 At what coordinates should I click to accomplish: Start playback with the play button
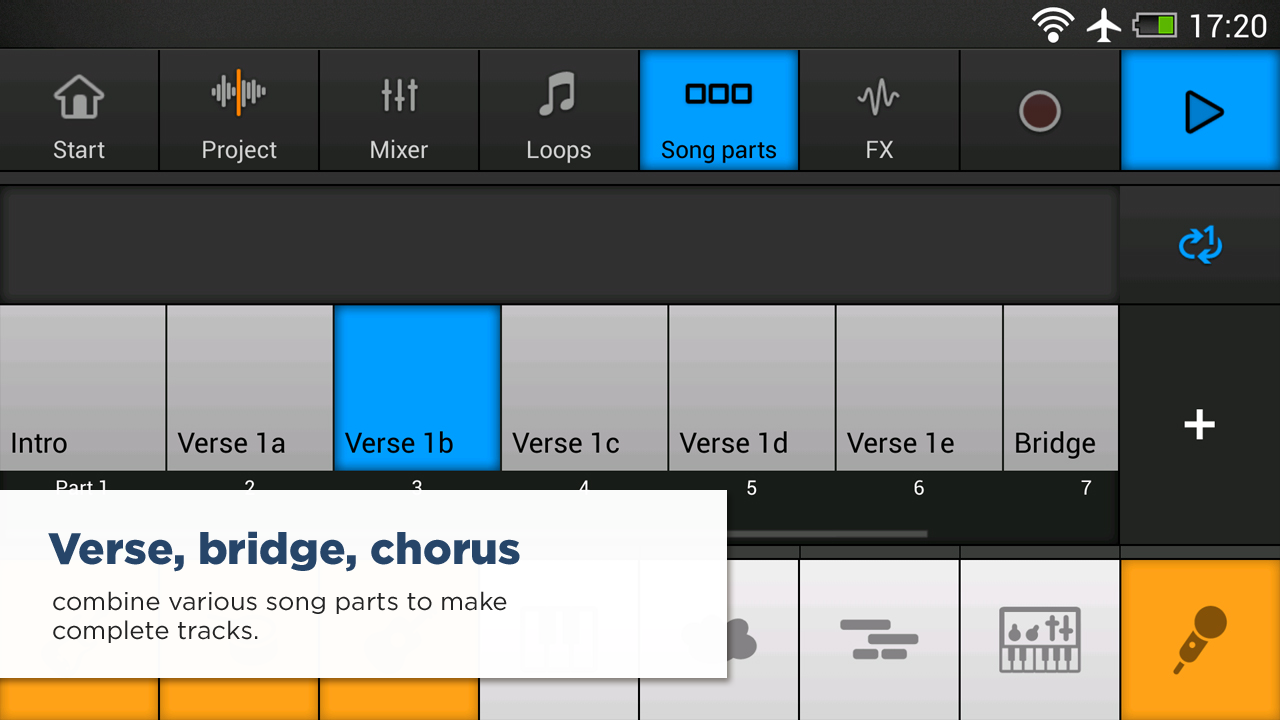1201,111
